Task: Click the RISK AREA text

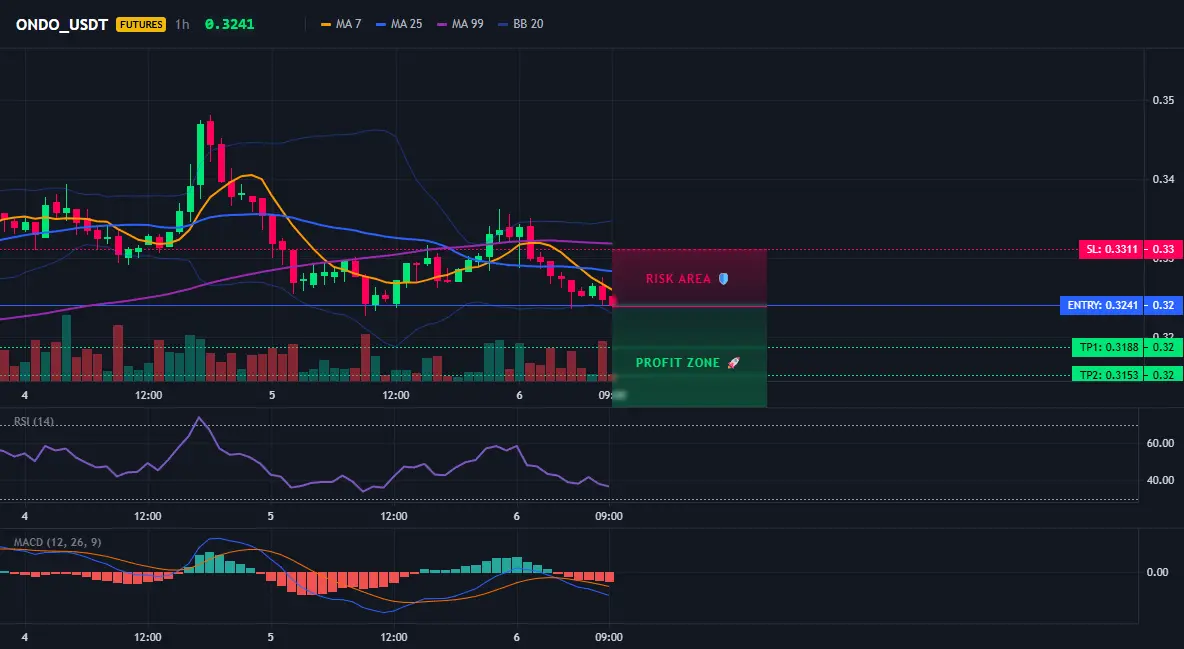Action: pyautogui.click(x=678, y=279)
